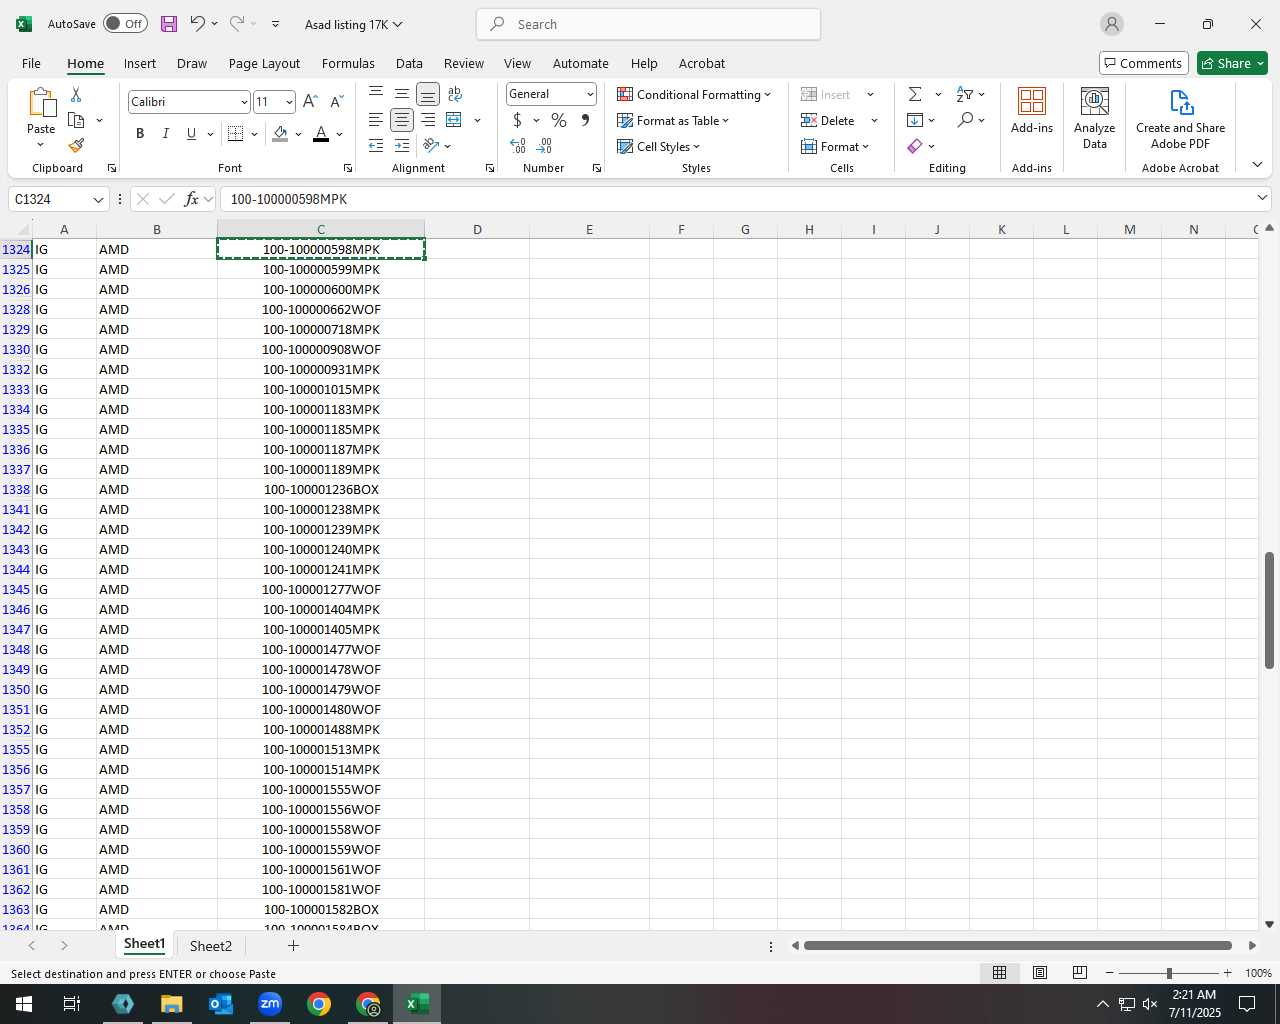The width and height of the screenshot is (1280, 1024).
Task: Launch Analyze Data pane
Action: coord(1095,118)
